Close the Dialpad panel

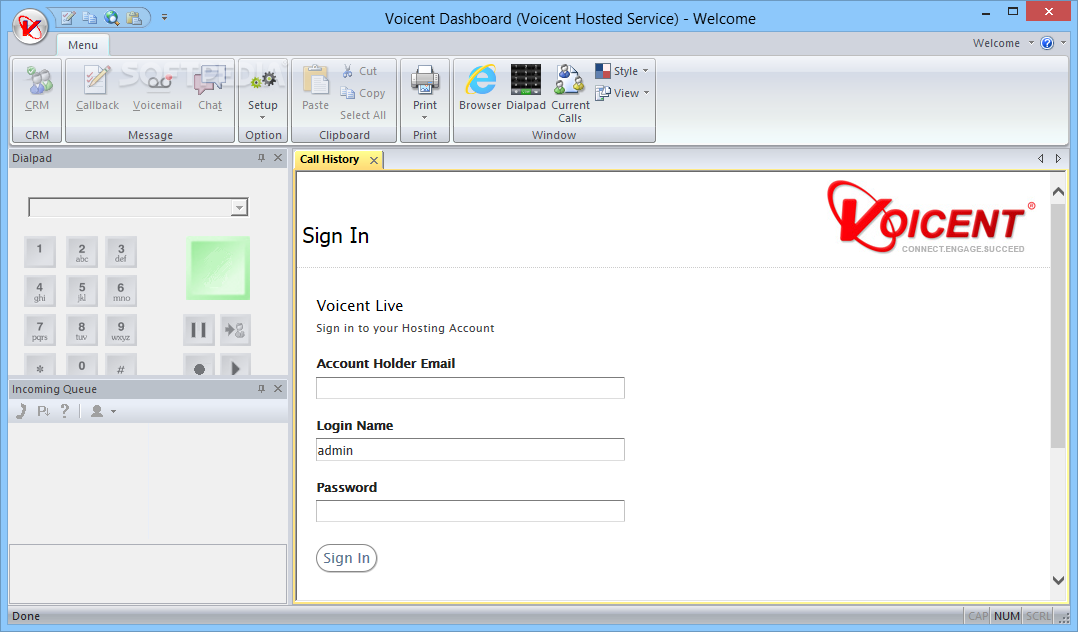tap(278, 158)
